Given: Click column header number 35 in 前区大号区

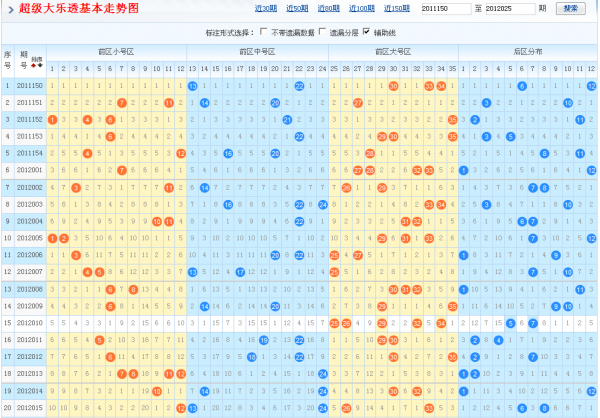Looking at the screenshot, I should 452,69.
